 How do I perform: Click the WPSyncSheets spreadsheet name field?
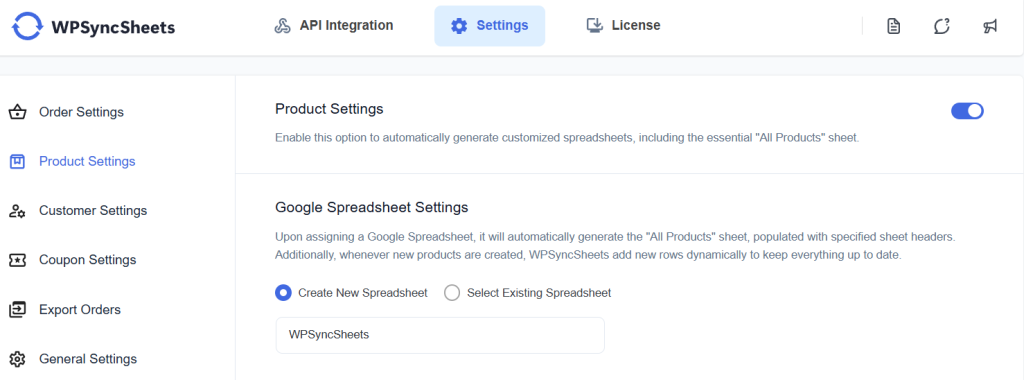pyautogui.click(x=440, y=335)
